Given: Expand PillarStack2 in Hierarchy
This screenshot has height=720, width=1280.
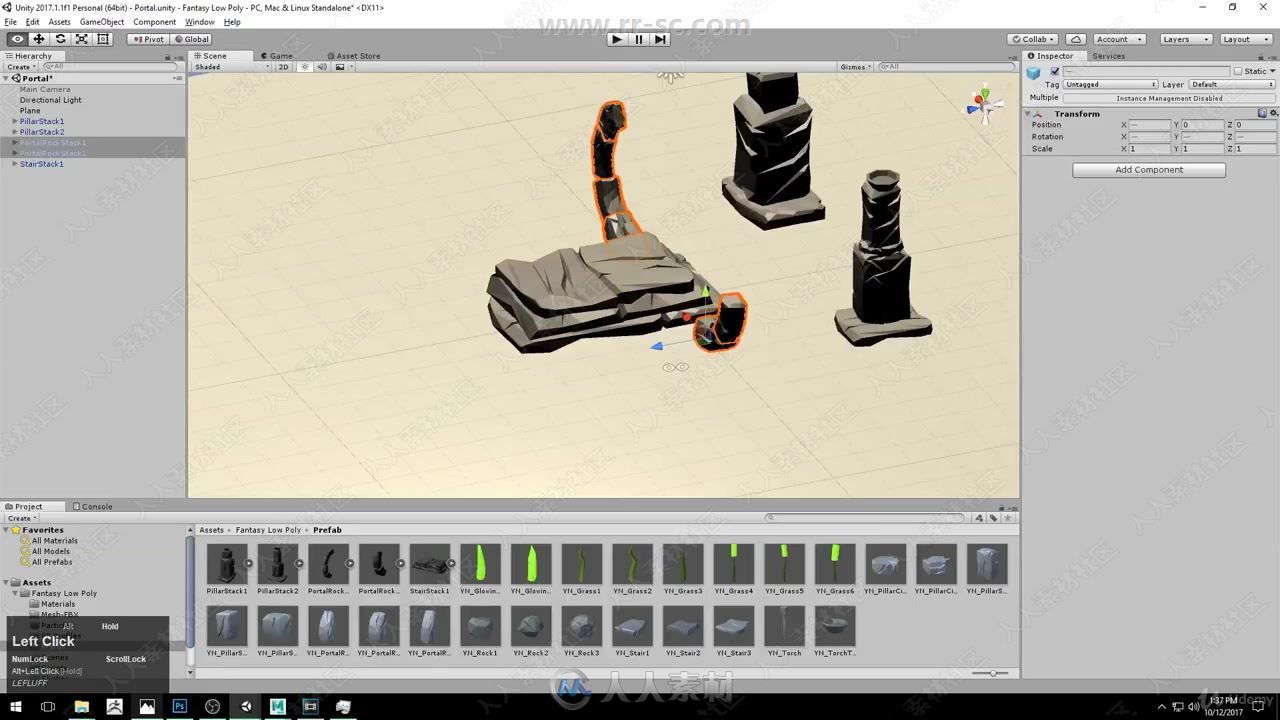Looking at the screenshot, I should tap(15, 132).
